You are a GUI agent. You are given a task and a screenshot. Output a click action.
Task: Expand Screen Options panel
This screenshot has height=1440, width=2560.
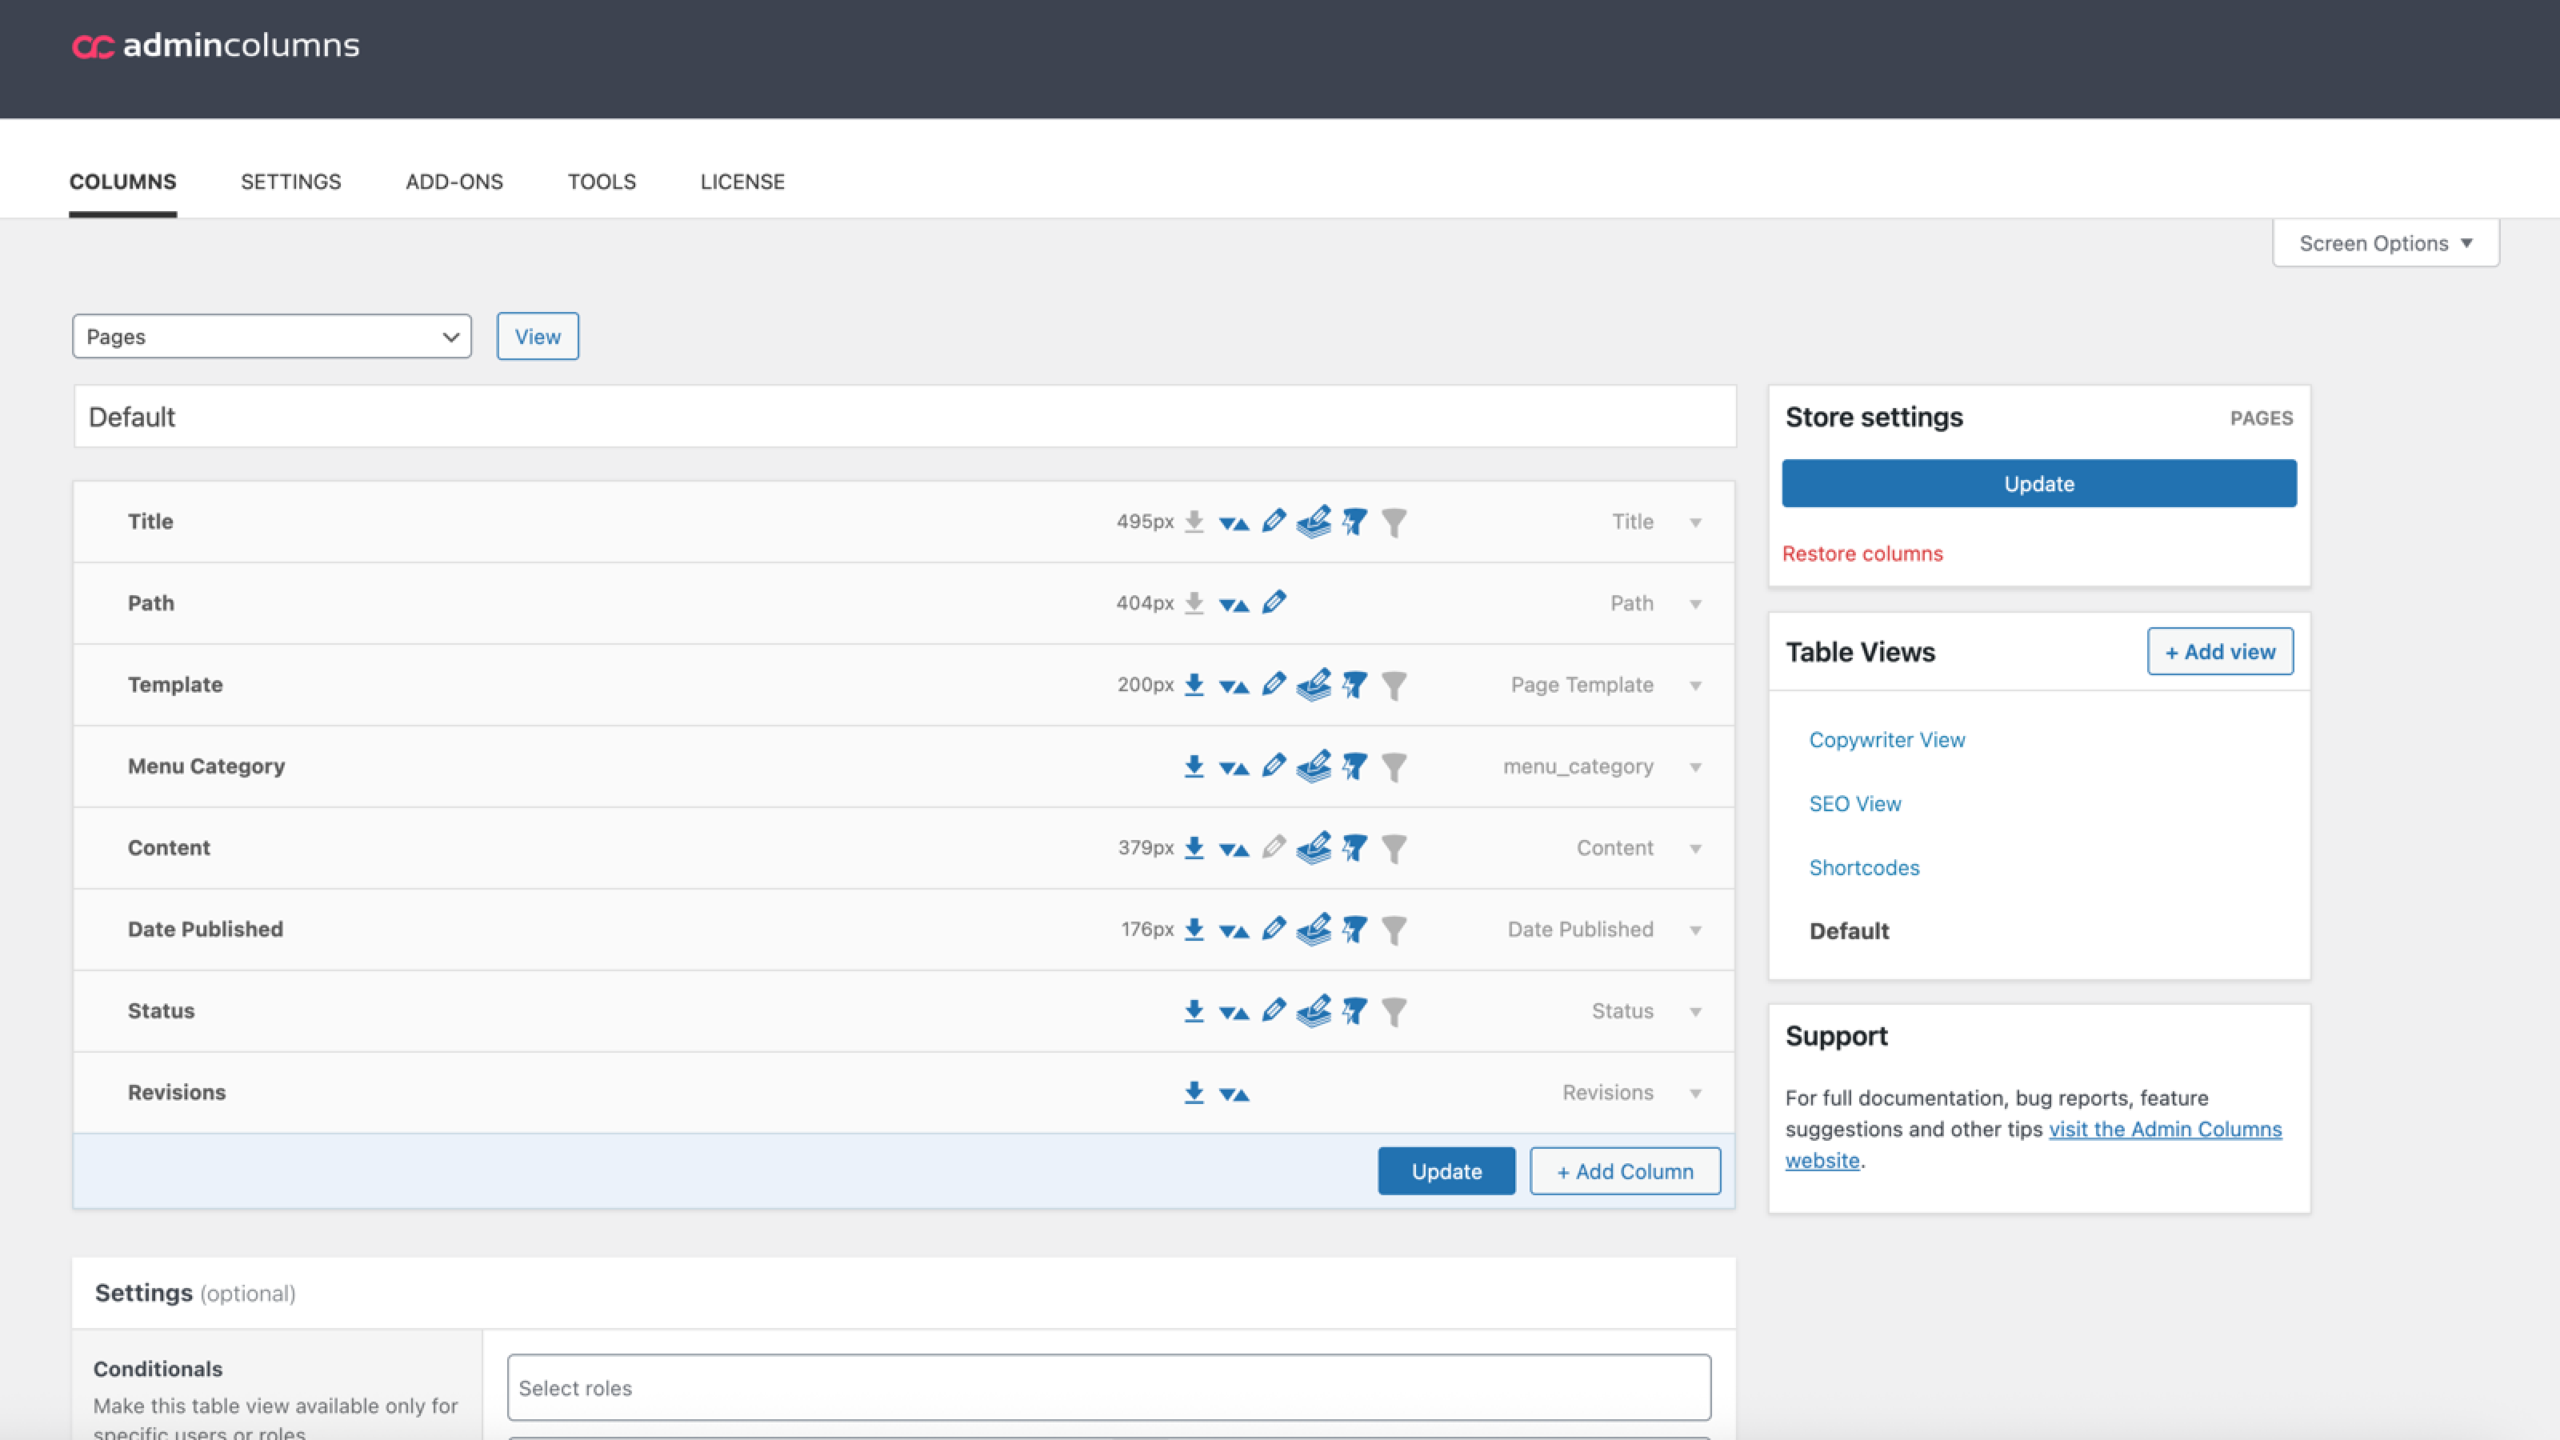tap(2385, 243)
